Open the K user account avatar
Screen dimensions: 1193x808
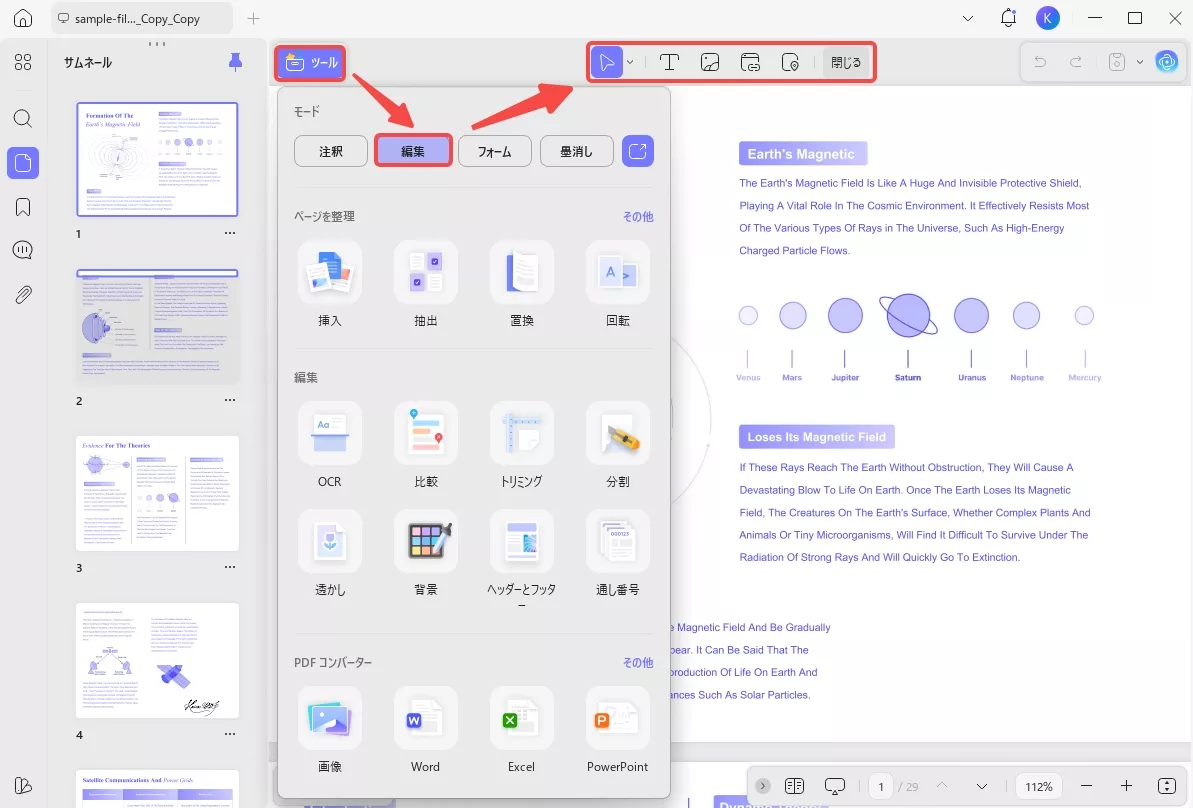pyautogui.click(x=1048, y=18)
